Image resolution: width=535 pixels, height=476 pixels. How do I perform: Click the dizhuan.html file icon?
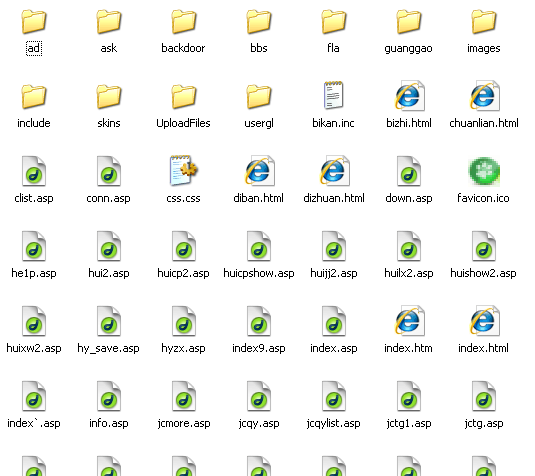334,171
